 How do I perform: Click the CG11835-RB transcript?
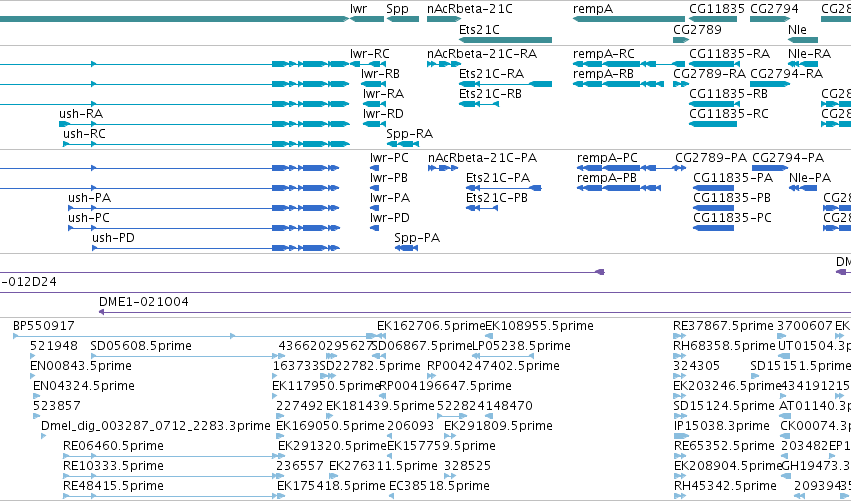pos(713,104)
